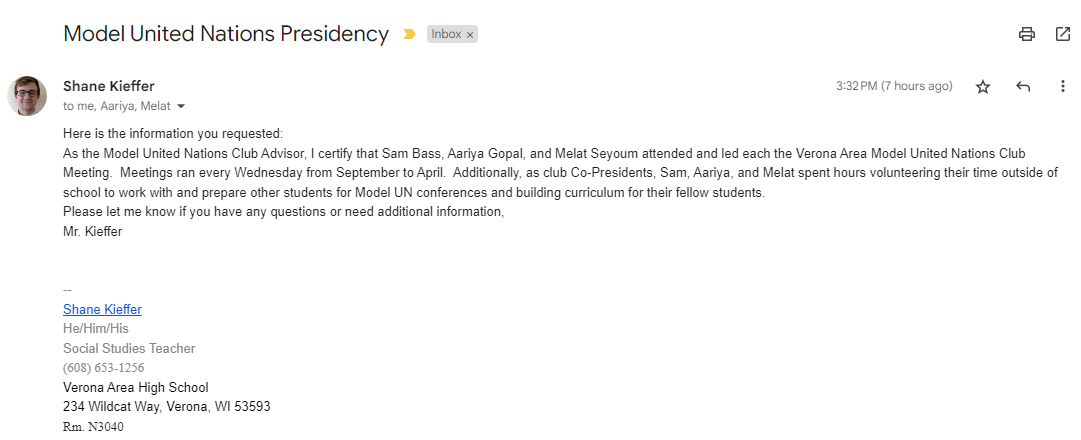
Task: Click the bold sender name Shane Kieffer
Action: pos(109,86)
